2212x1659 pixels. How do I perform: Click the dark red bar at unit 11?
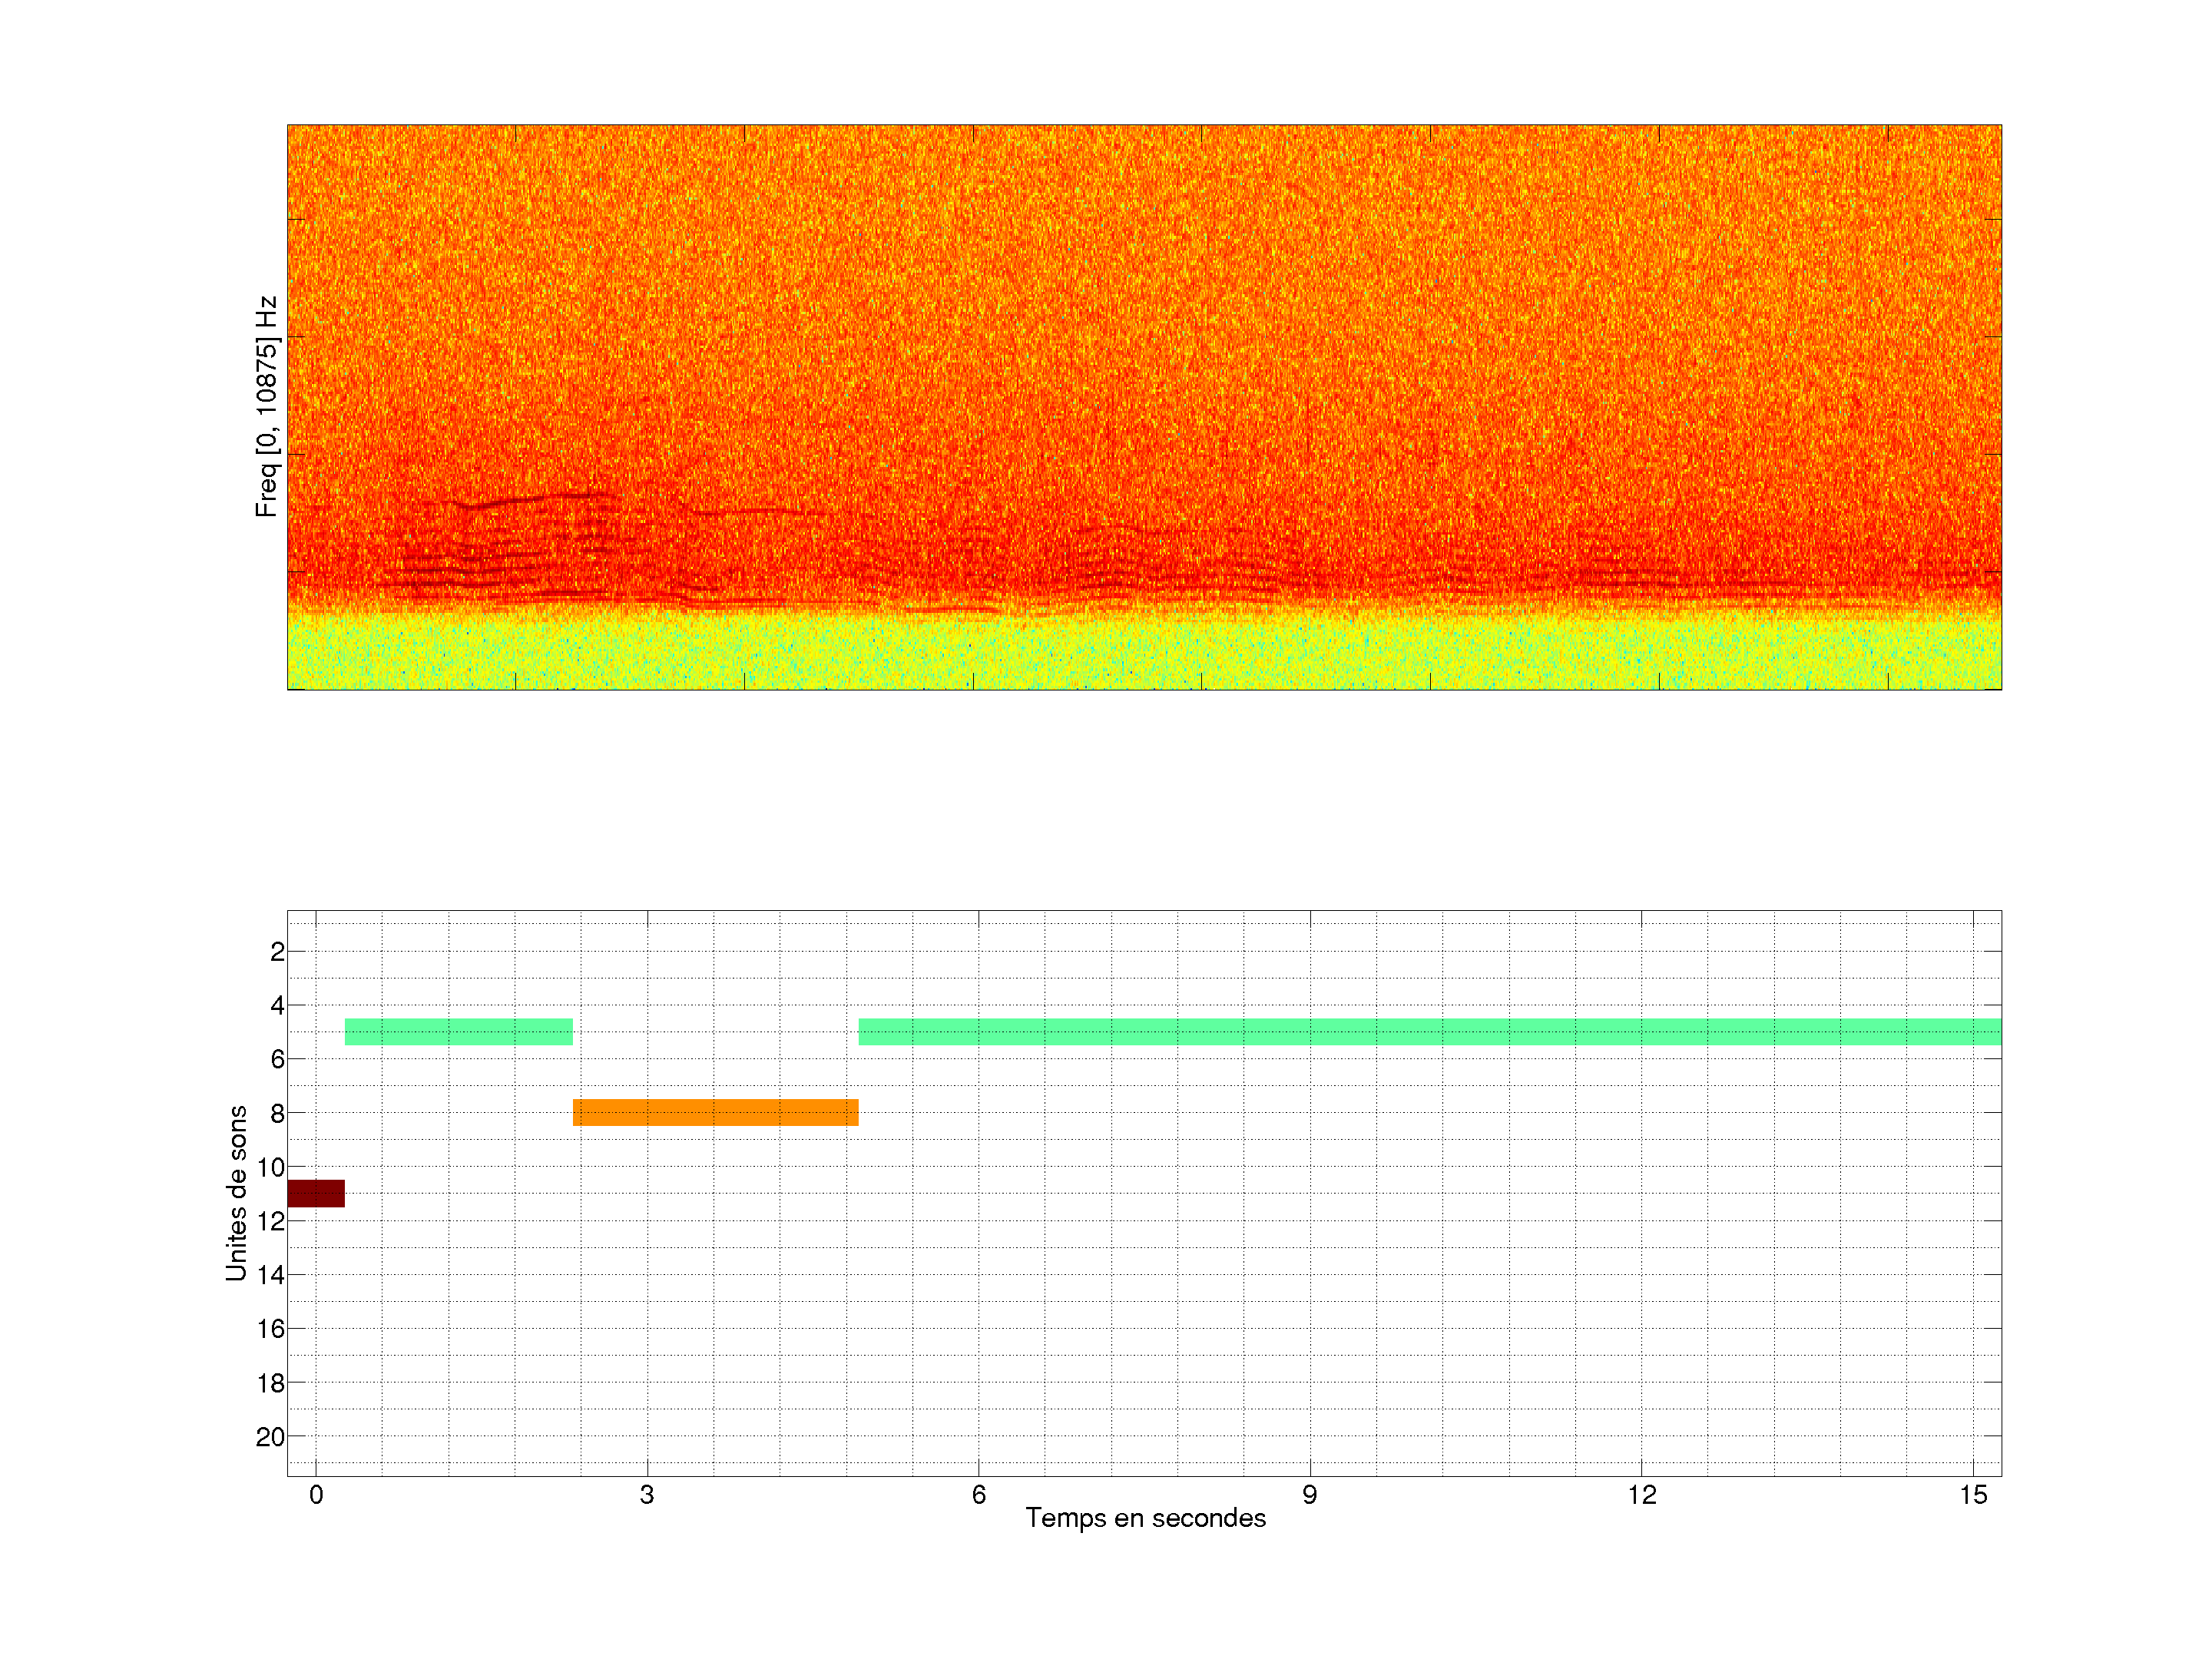(x=315, y=1193)
